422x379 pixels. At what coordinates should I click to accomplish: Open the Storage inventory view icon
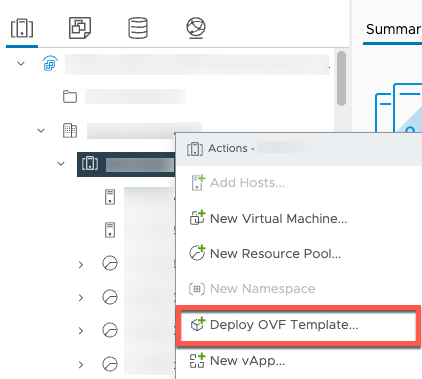tap(138, 28)
